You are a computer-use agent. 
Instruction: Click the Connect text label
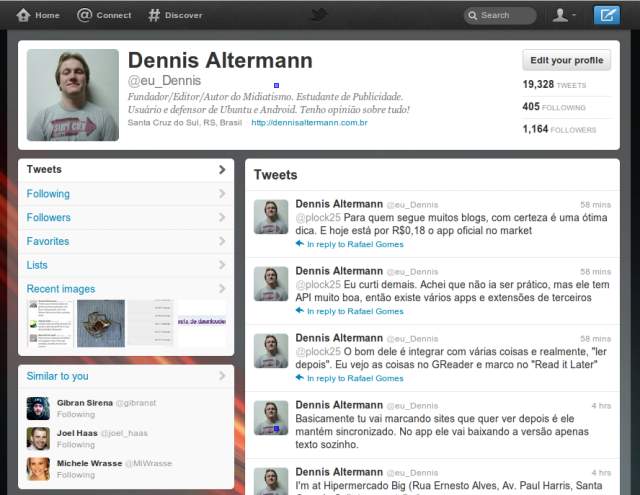tap(114, 15)
